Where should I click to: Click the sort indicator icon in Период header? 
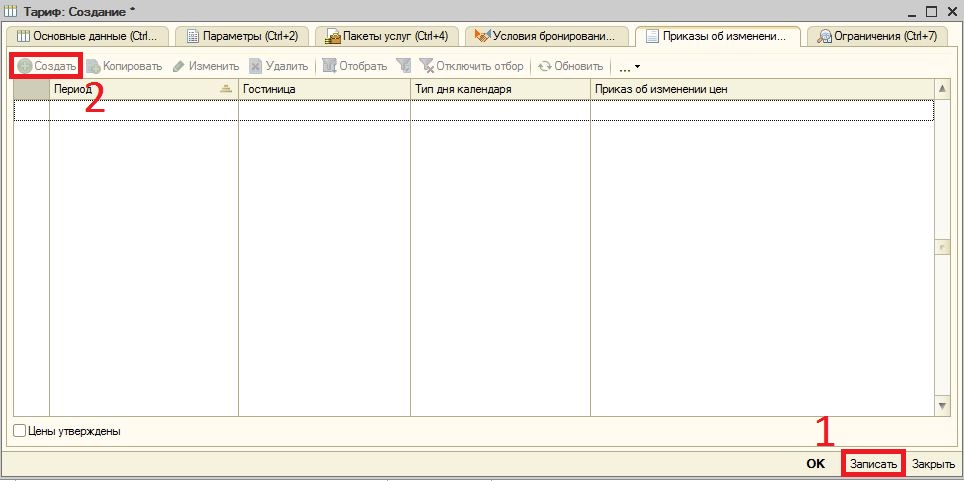click(226, 89)
